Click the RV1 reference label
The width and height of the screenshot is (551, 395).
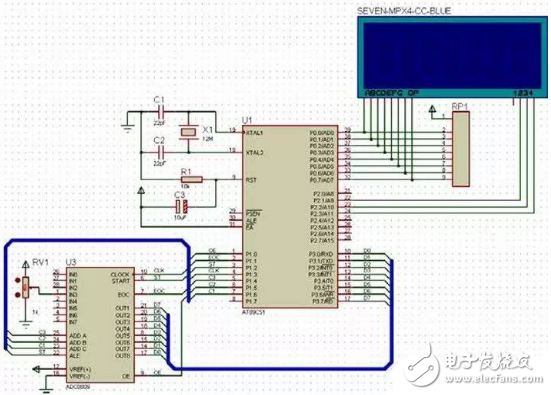click(x=41, y=262)
